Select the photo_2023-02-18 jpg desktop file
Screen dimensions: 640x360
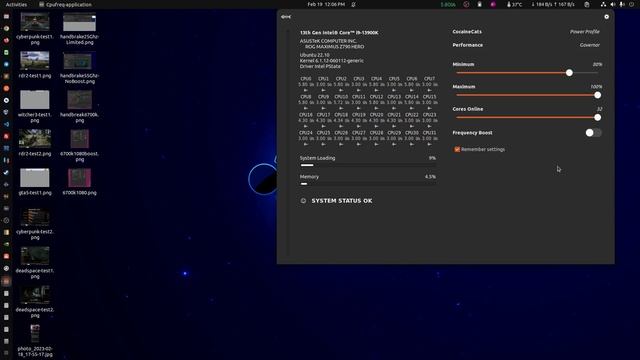35,341
